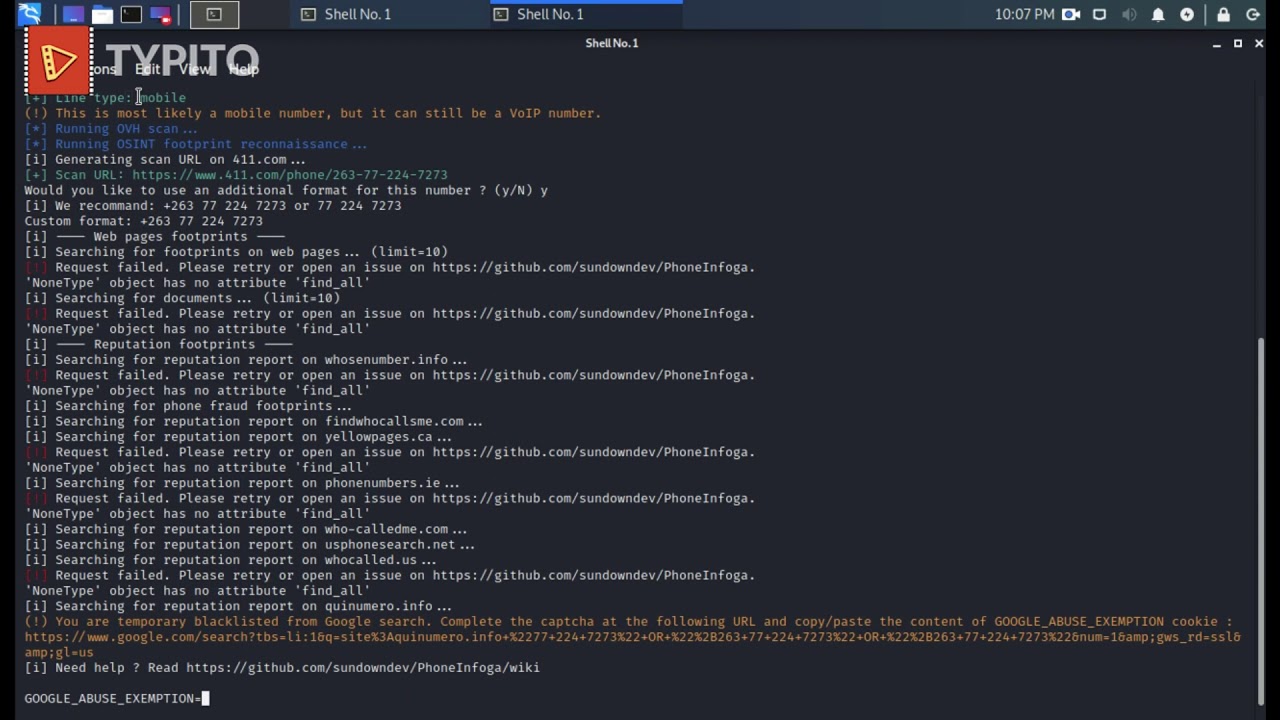
Task: Click 'Searching for documents... (limit=10)' line
Action: point(182,298)
